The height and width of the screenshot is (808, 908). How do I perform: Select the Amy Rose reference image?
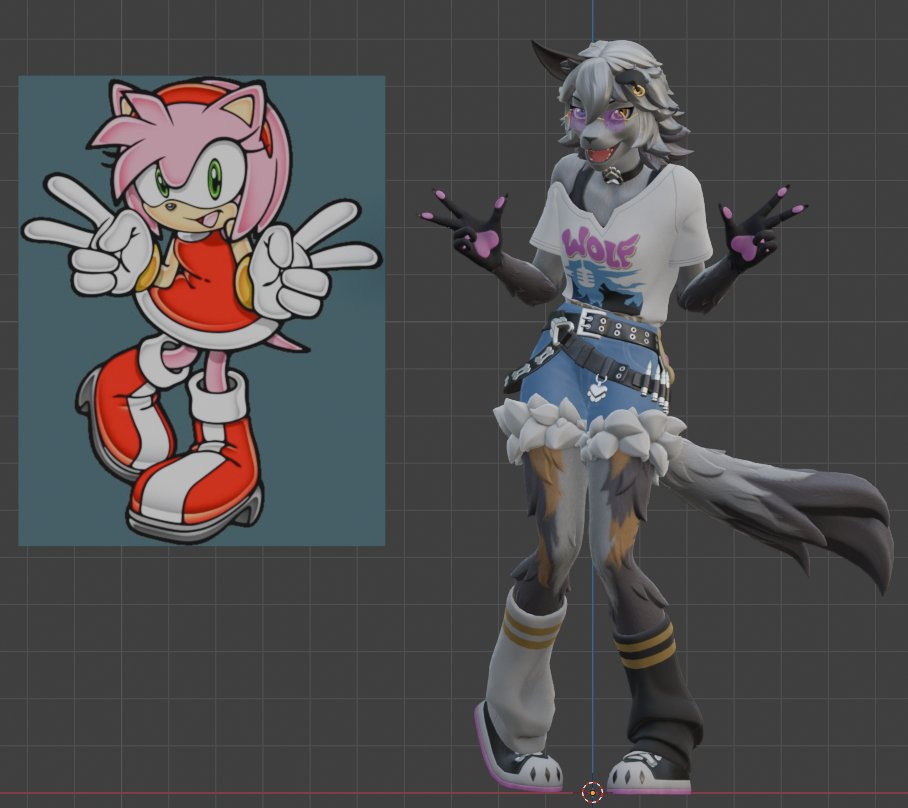(x=202, y=310)
